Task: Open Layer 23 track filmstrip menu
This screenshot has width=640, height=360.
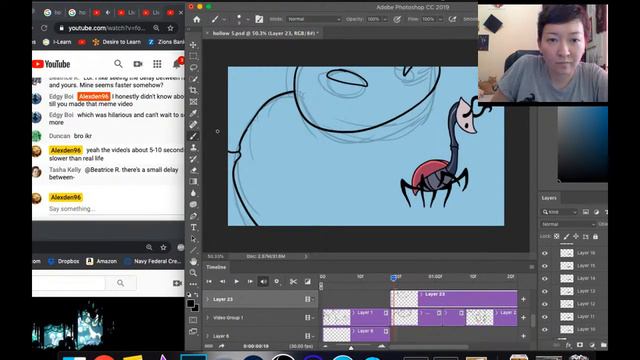Action: [x=309, y=299]
